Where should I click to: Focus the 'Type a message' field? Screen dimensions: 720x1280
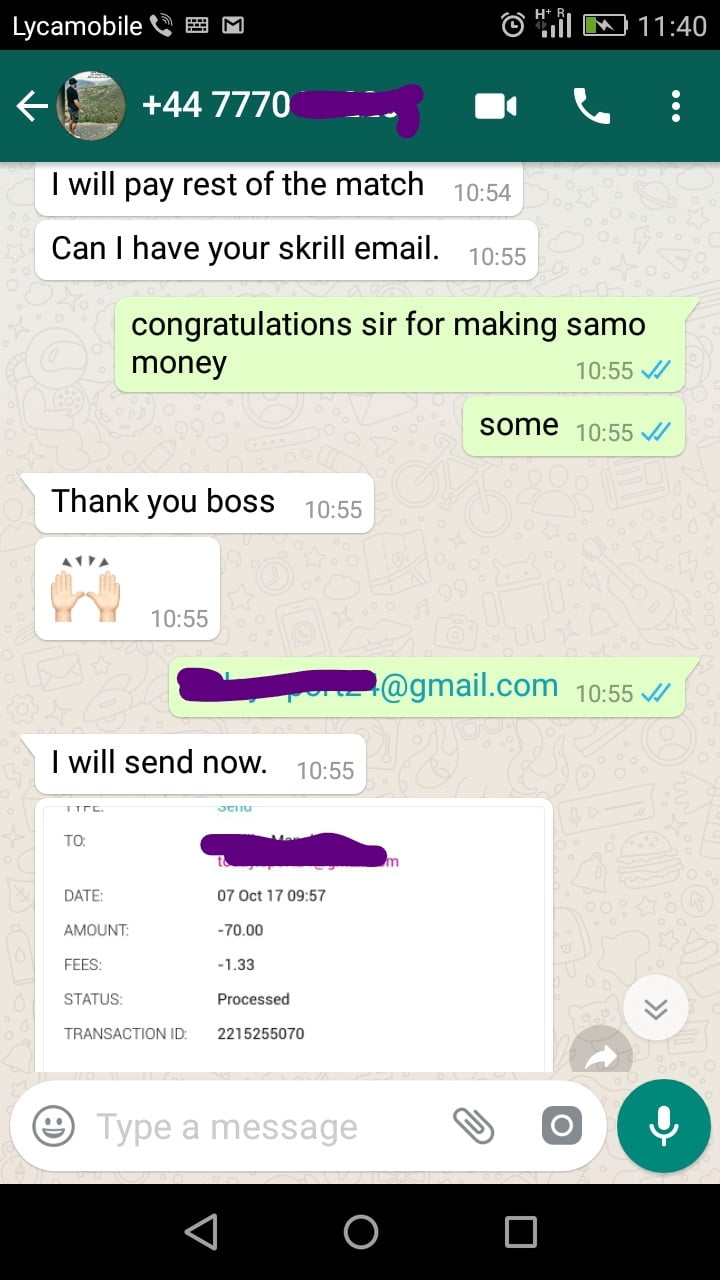260,1127
